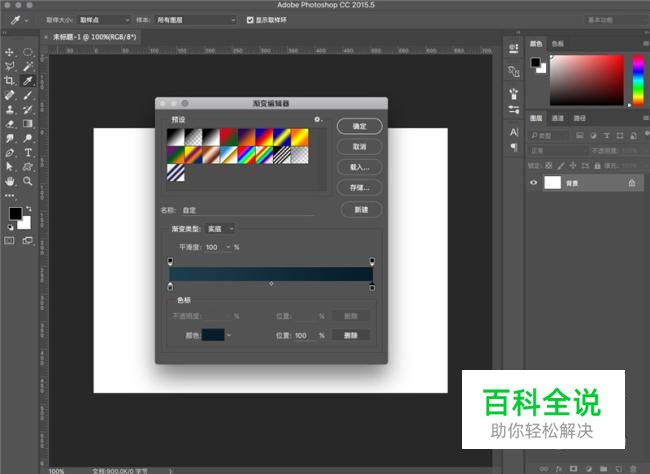650x474 pixels.
Task: Select the black-to-white first gradient preset
Action: (175, 137)
